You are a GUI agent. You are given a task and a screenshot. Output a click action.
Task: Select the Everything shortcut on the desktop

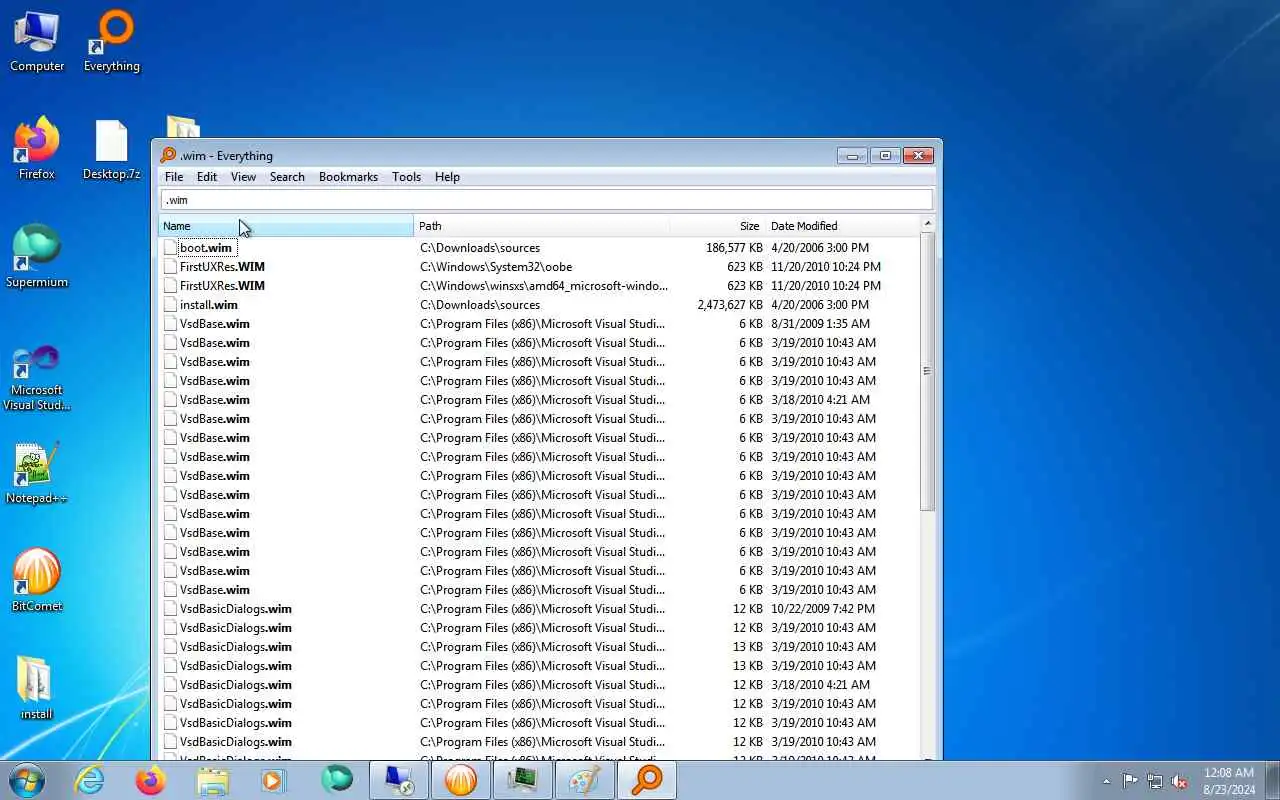click(x=111, y=42)
